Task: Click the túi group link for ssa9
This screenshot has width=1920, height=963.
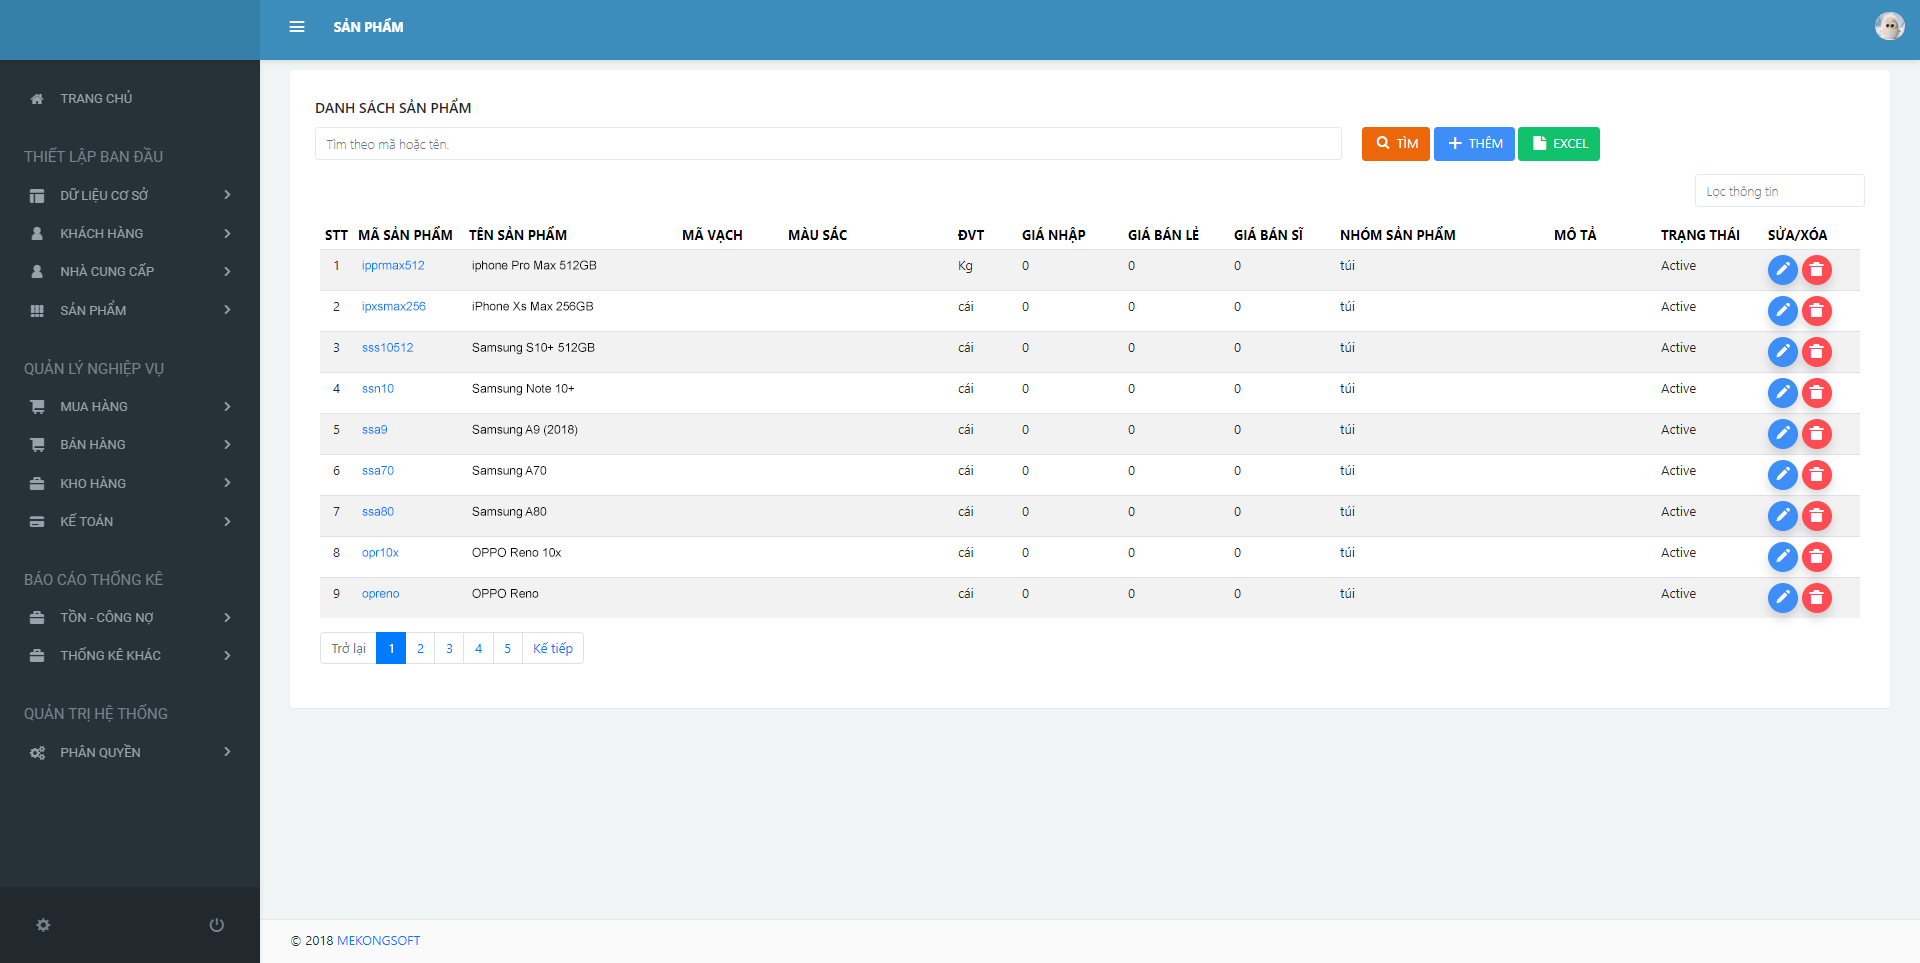Action: pyautogui.click(x=1347, y=430)
